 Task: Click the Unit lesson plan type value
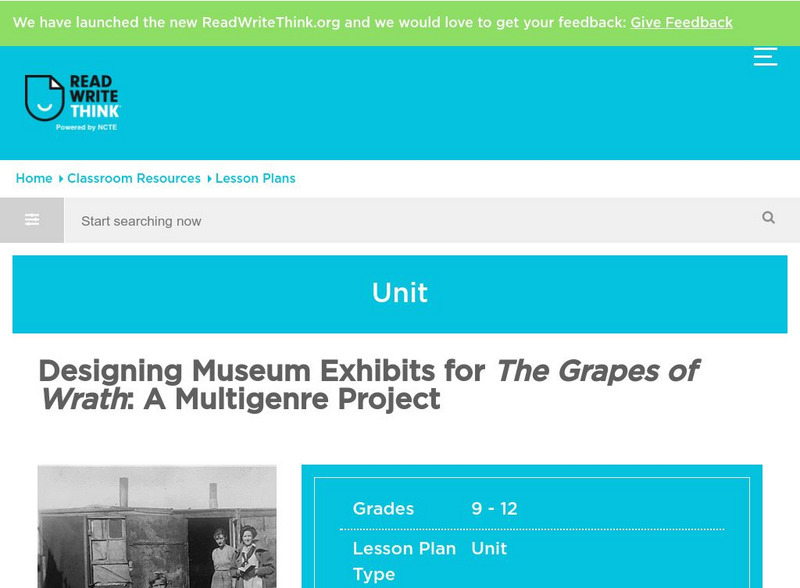point(489,549)
